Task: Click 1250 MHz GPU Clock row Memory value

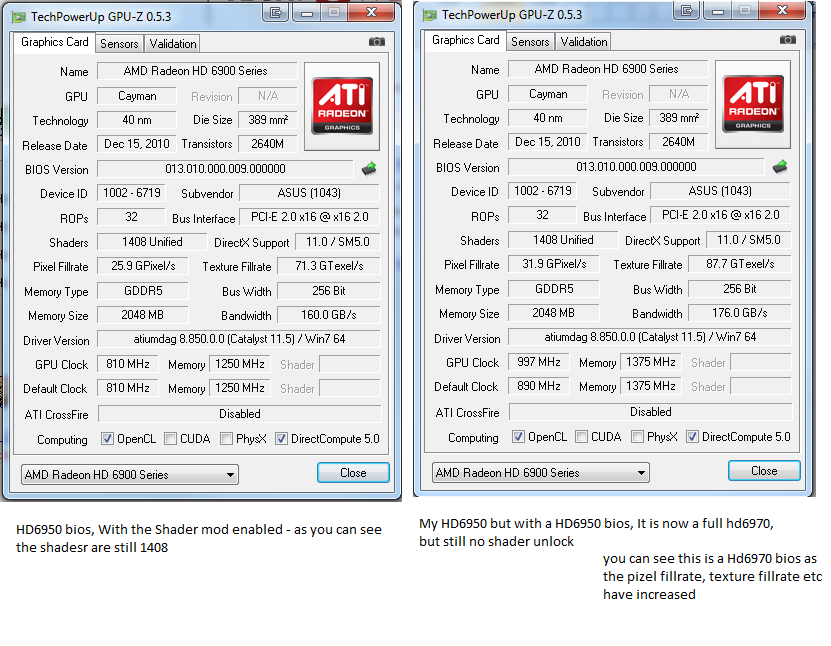Action: 240,364
